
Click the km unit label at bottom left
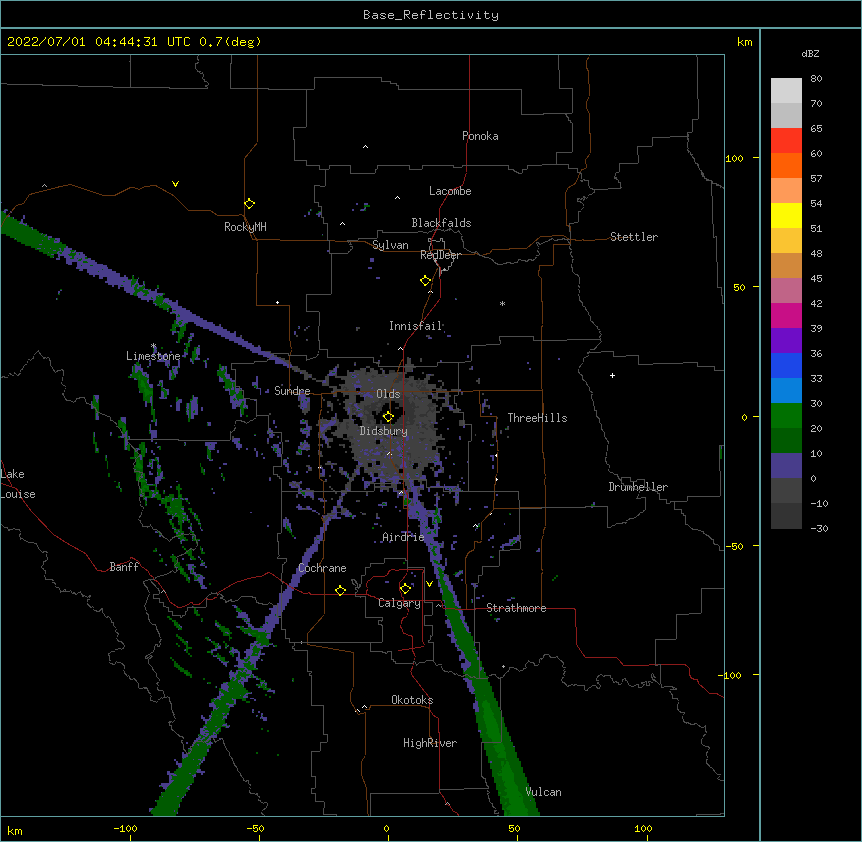coord(15,830)
